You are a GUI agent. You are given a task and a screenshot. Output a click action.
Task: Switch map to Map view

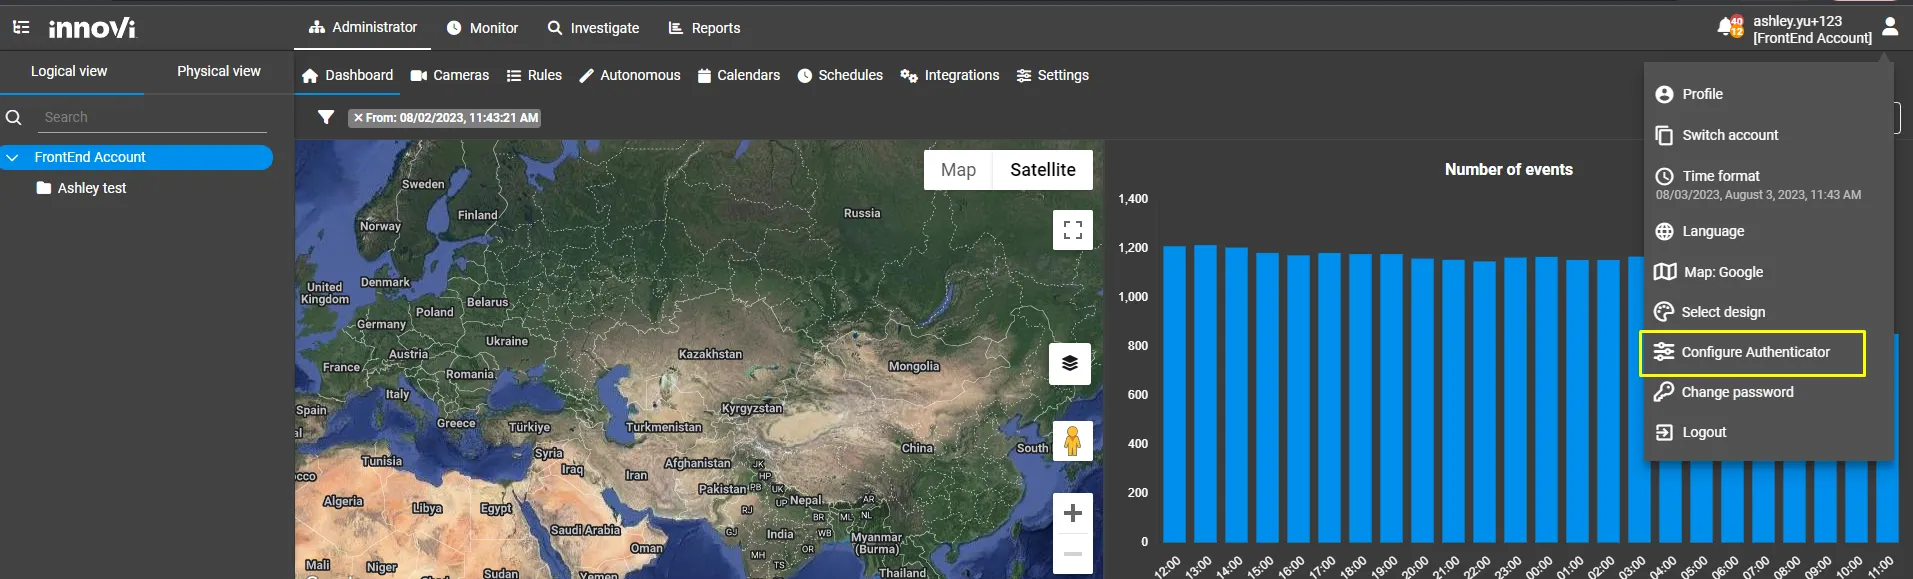(x=958, y=170)
